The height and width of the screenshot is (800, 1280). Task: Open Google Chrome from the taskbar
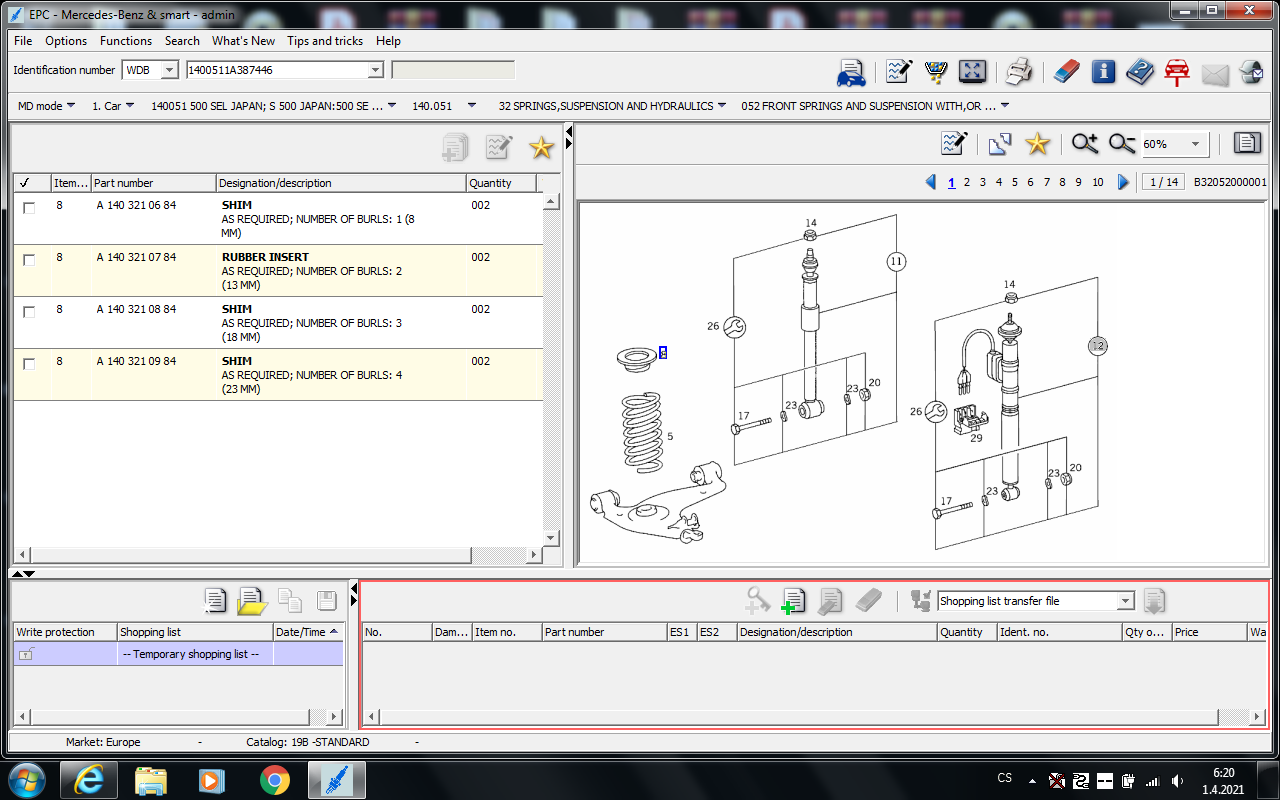point(275,780)
